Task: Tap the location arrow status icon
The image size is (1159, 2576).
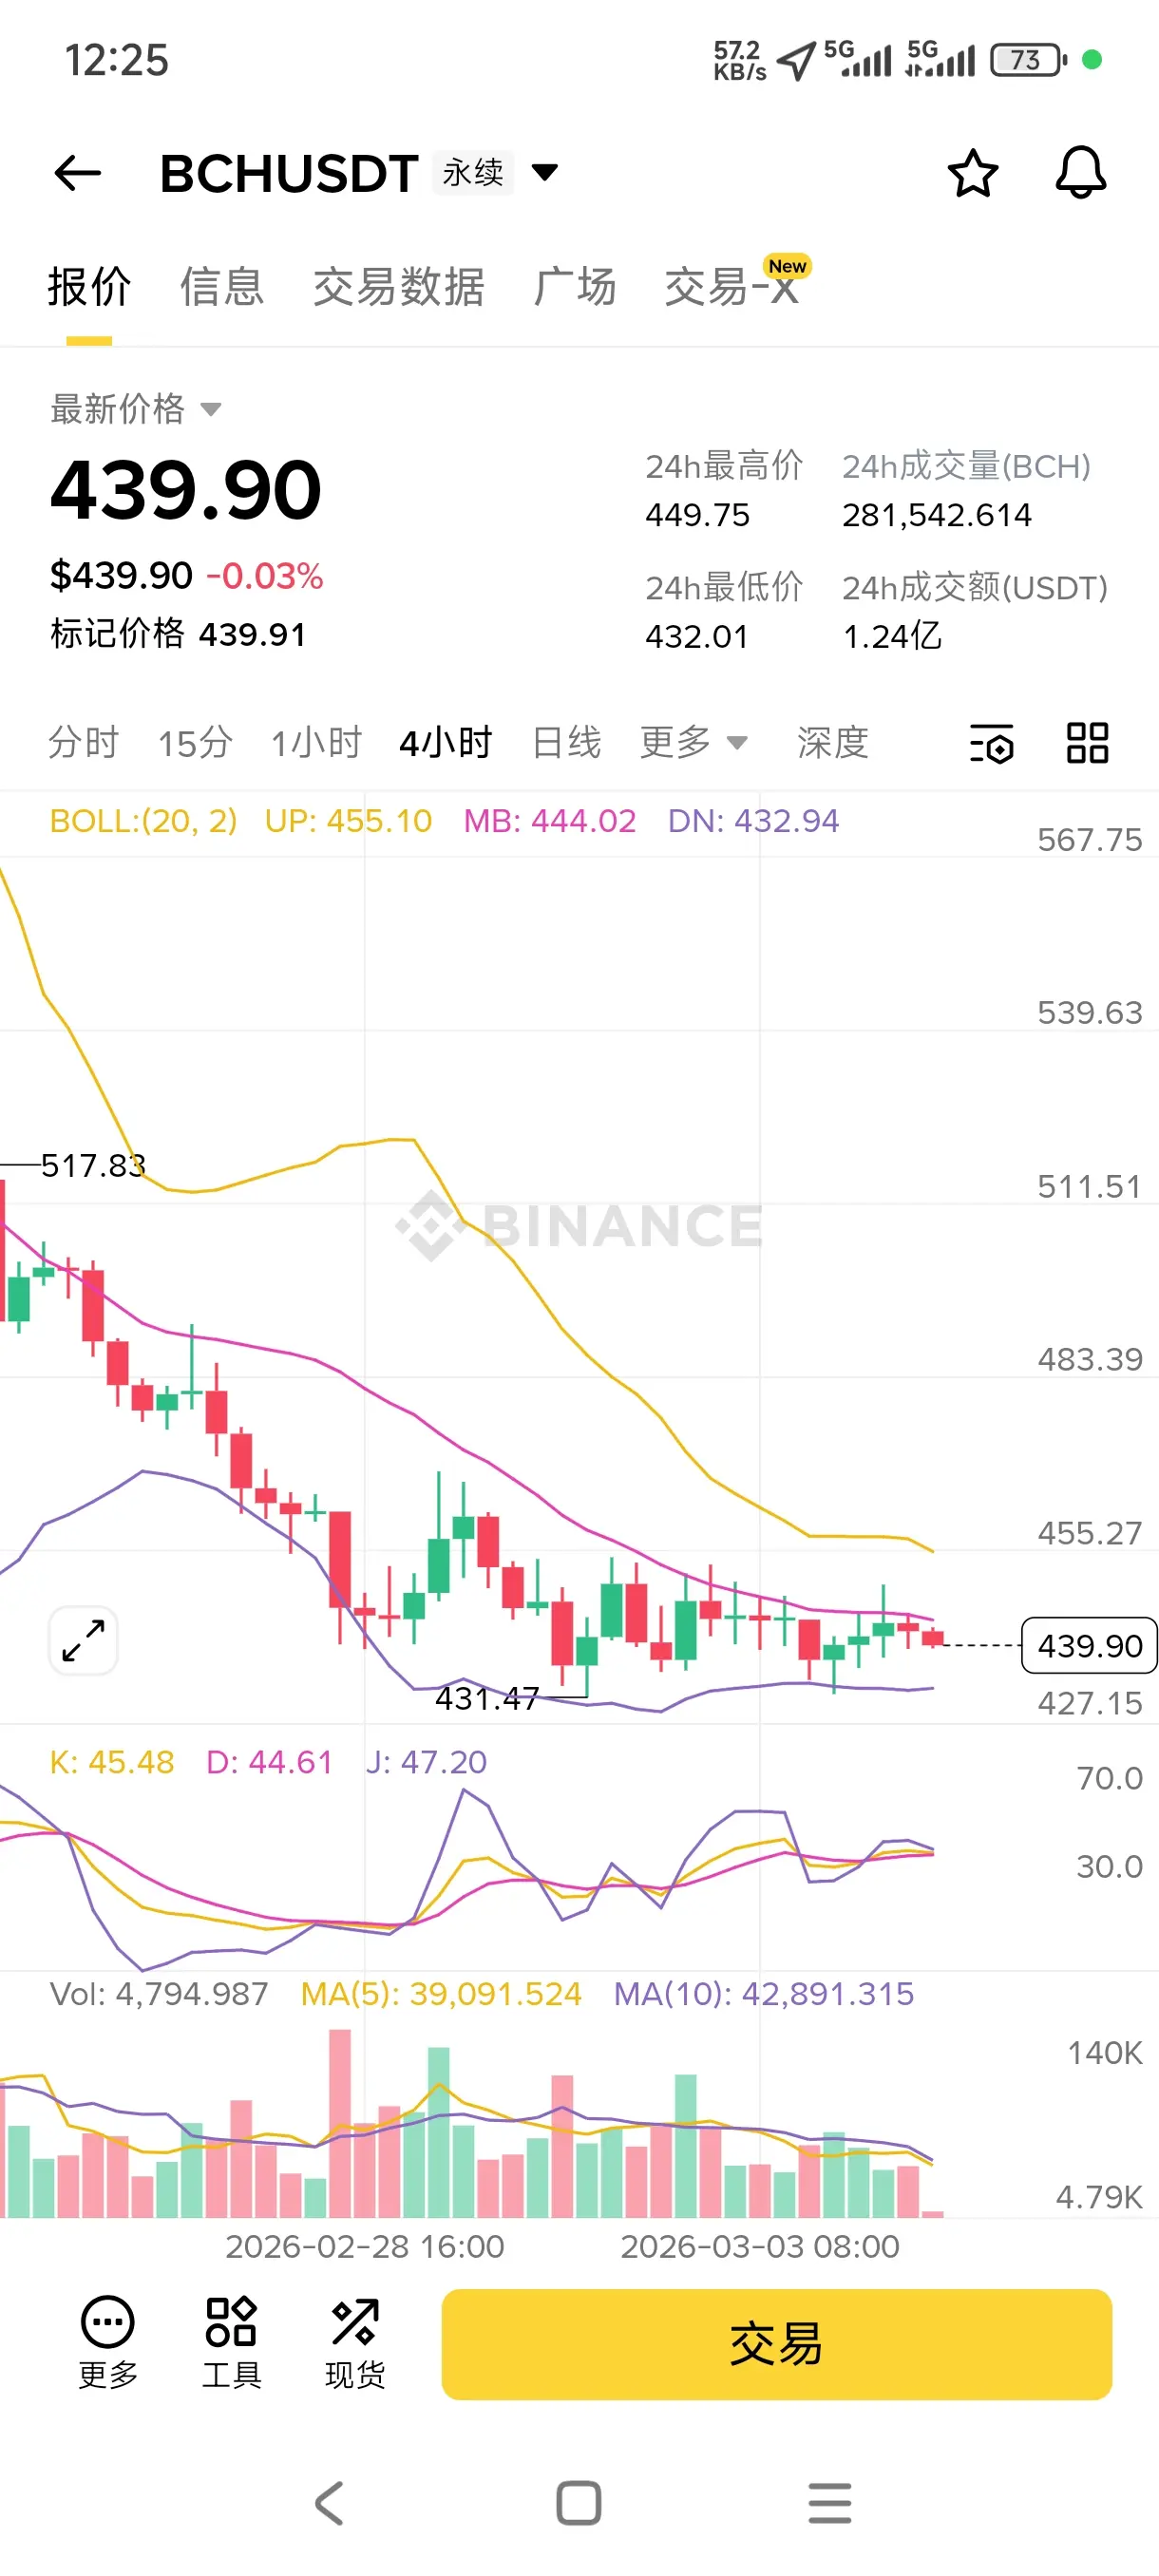Action: coord(796,61)
